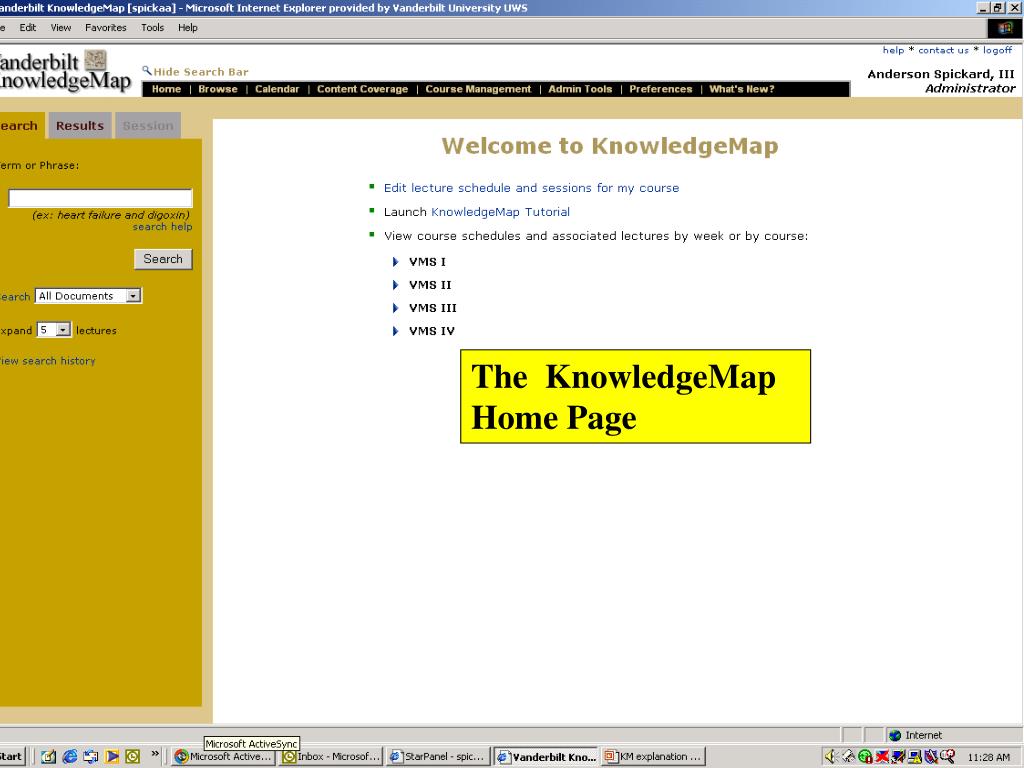This screenshot has width=1024, height=768.
Task: Open Calendar in navigation bar
Action: pyautogui.click(x=277, y=89)
